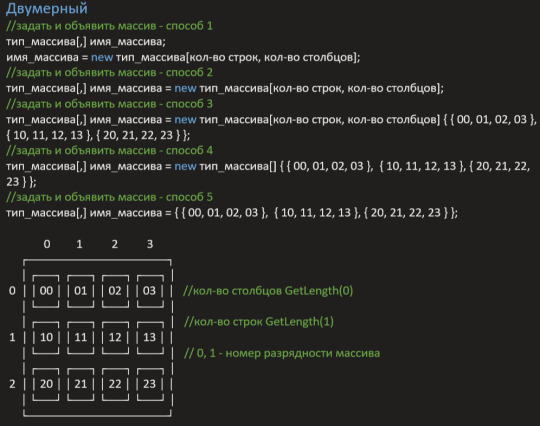Click the "new" keyword under способ 1
540x426 pixels.
coord(102,57)
